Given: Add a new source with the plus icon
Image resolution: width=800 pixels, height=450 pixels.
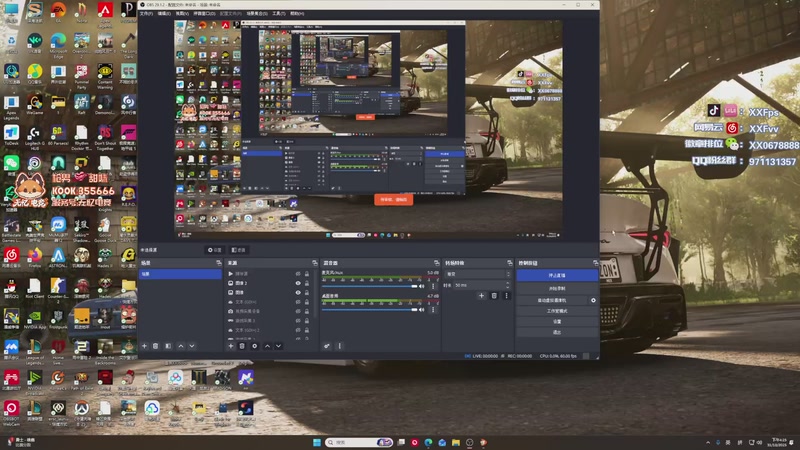Looking at the screenshot, I should click(231, 346).
